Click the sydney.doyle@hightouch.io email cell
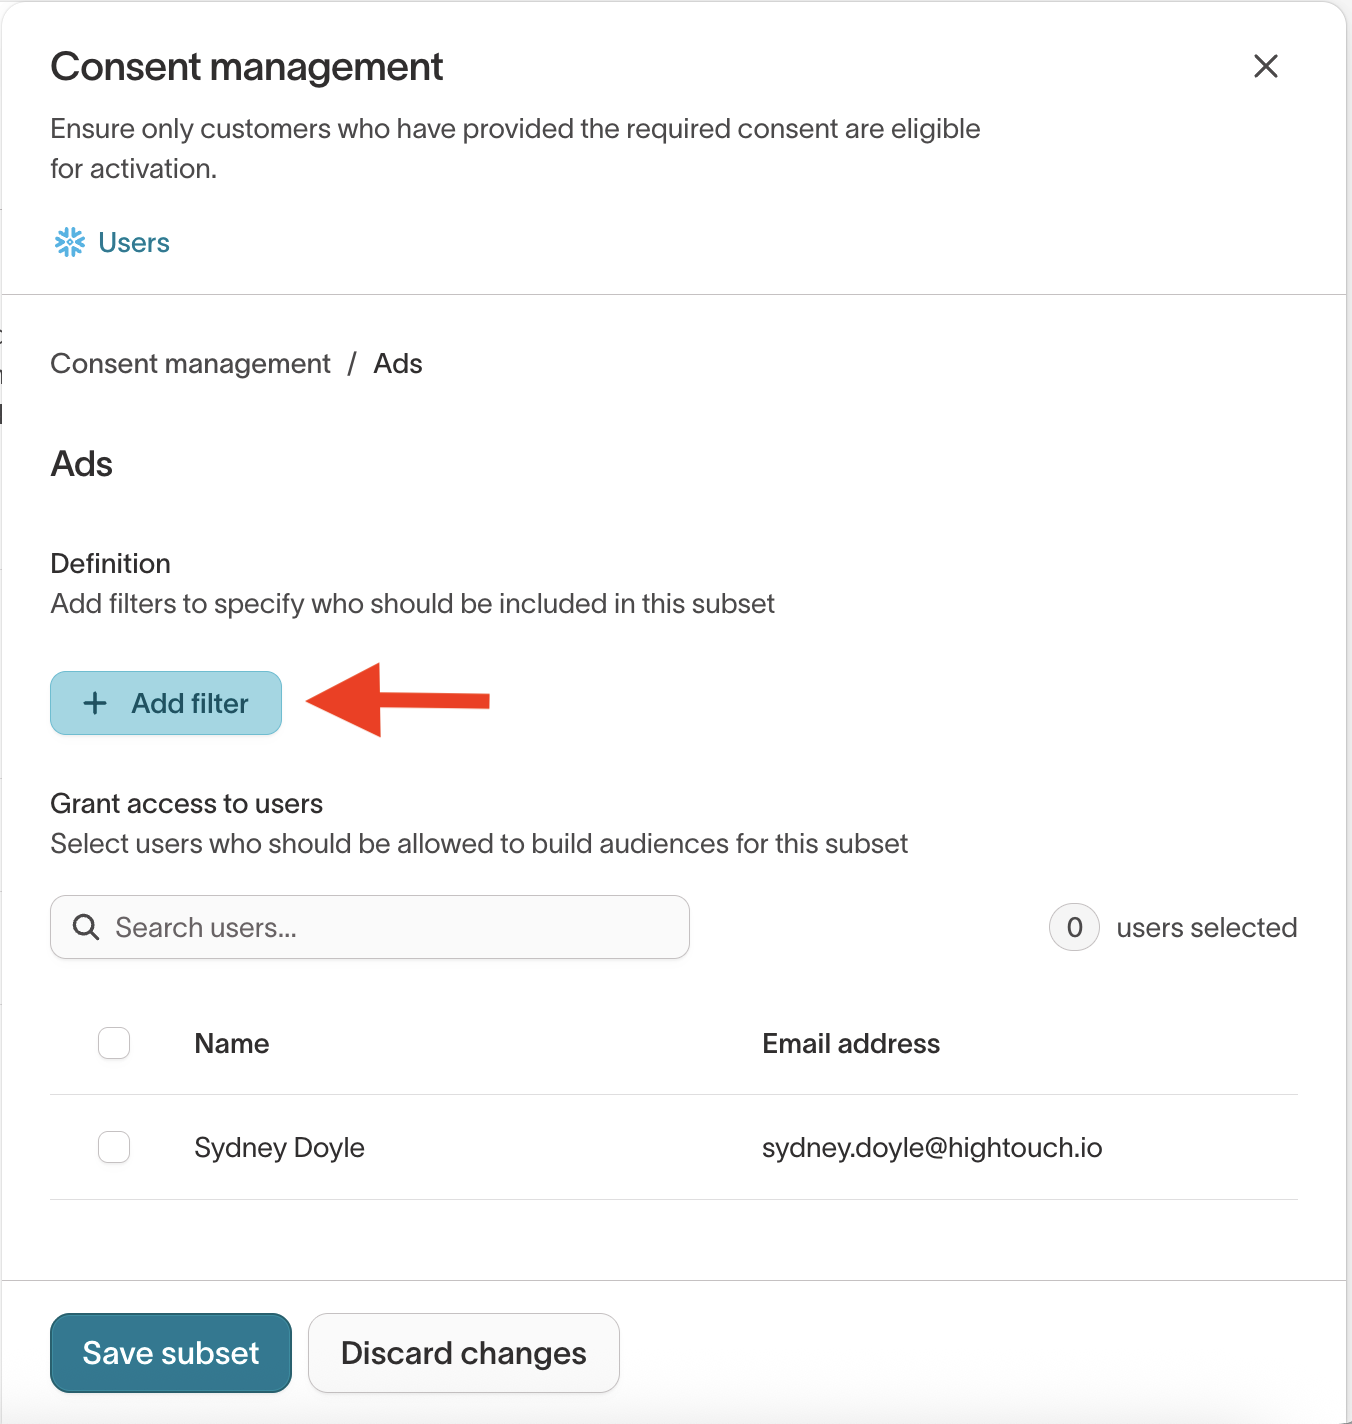1352x1424 pixels. point(931,1148)
